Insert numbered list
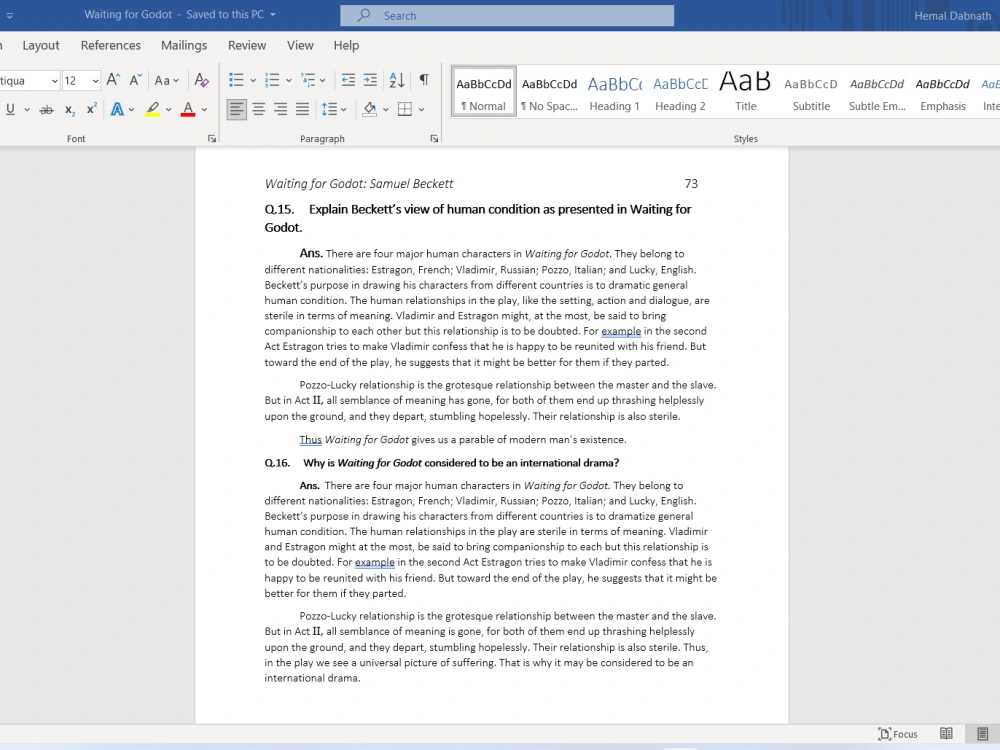 click(272, 80)
